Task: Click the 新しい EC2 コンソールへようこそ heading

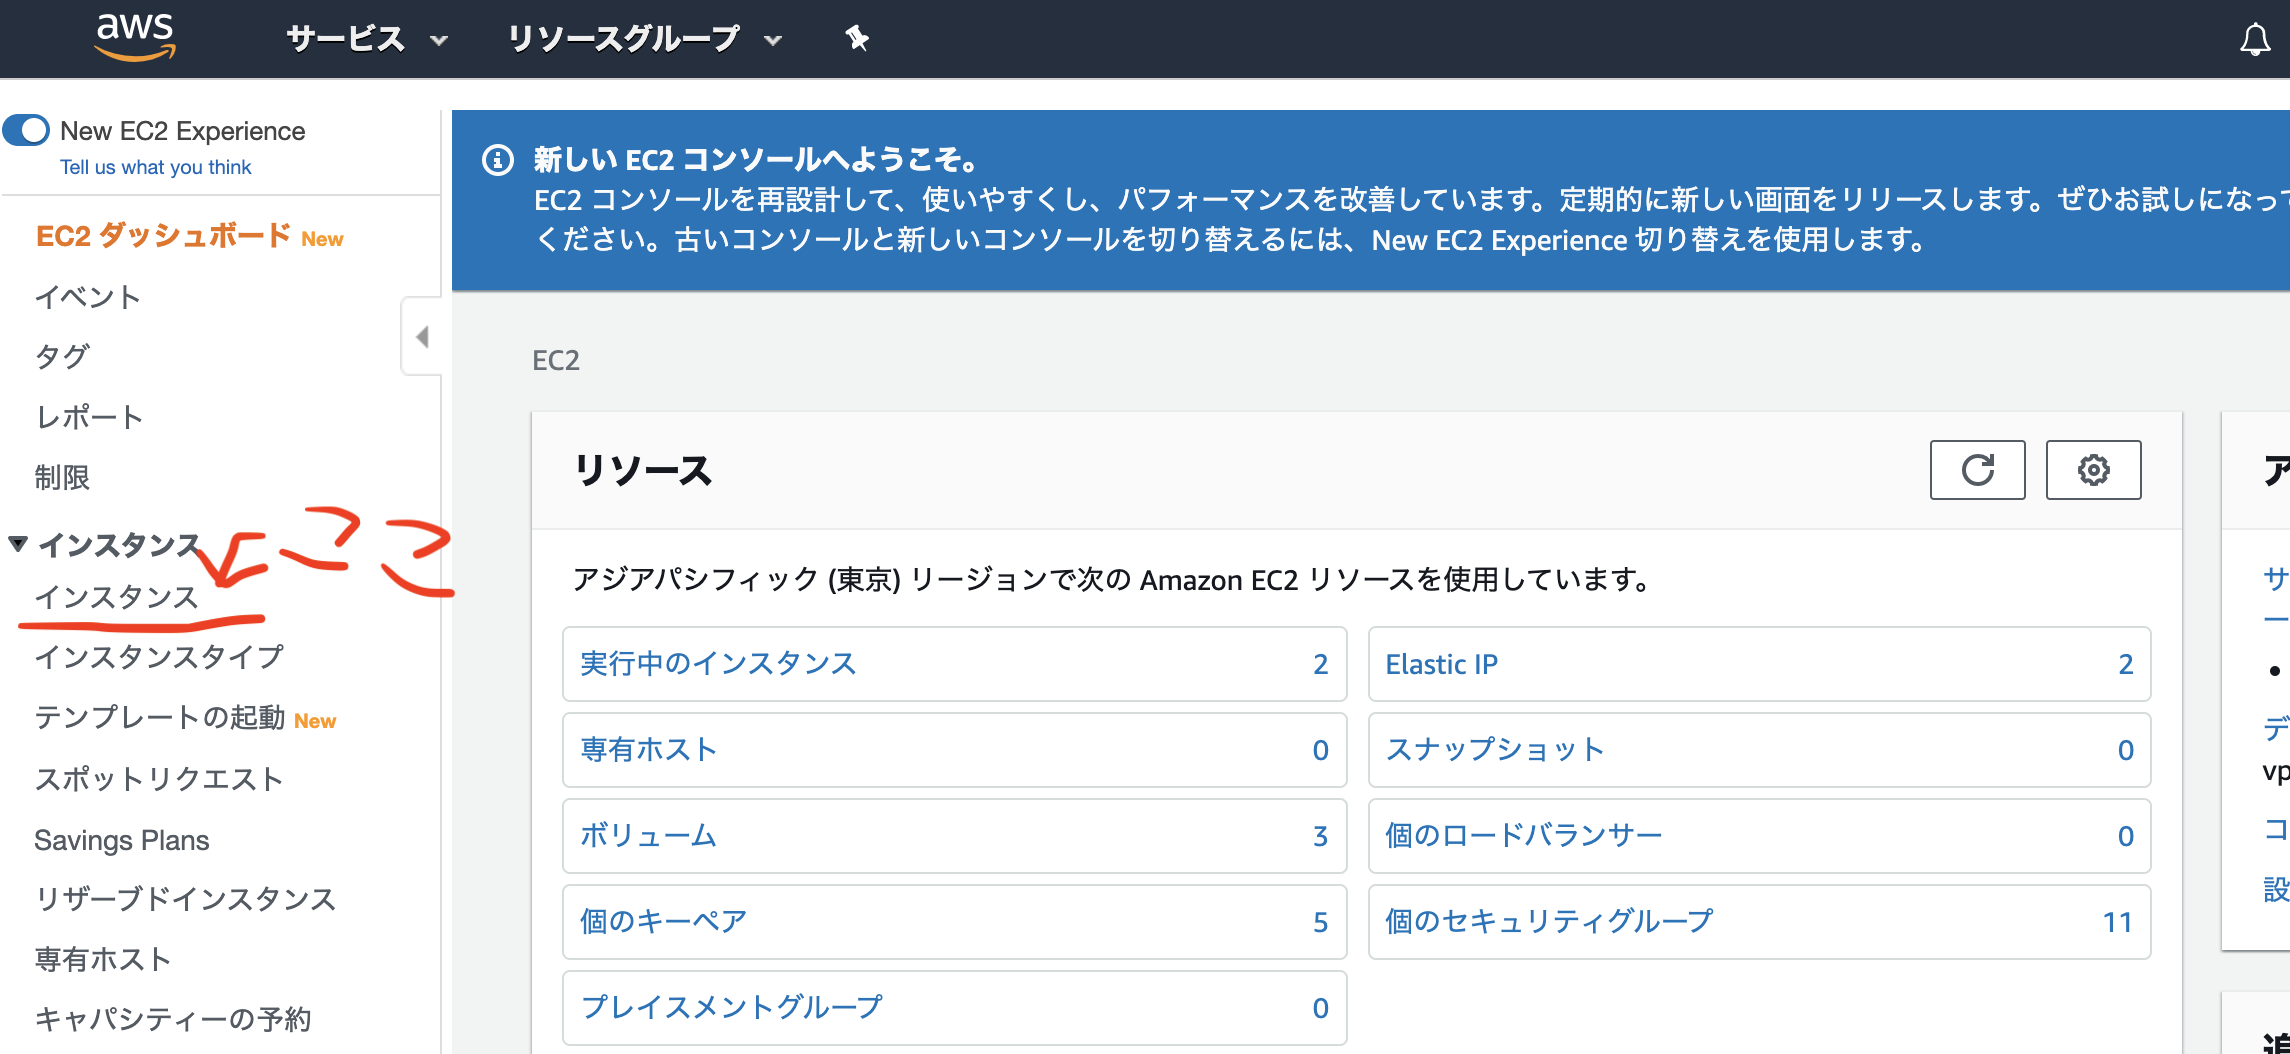Action: tap(755, 159)
